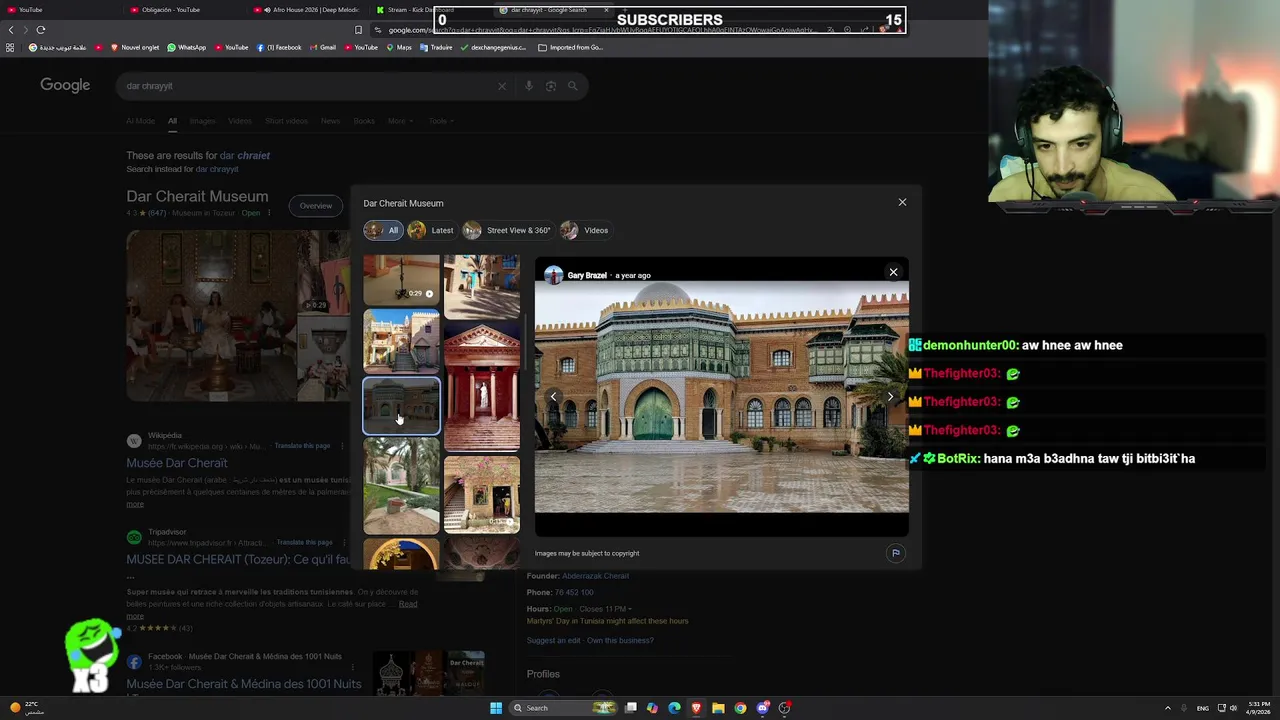Open Discord from the taskbar
The width and height of the screenshot is (1280, 720).
(763, 708)
